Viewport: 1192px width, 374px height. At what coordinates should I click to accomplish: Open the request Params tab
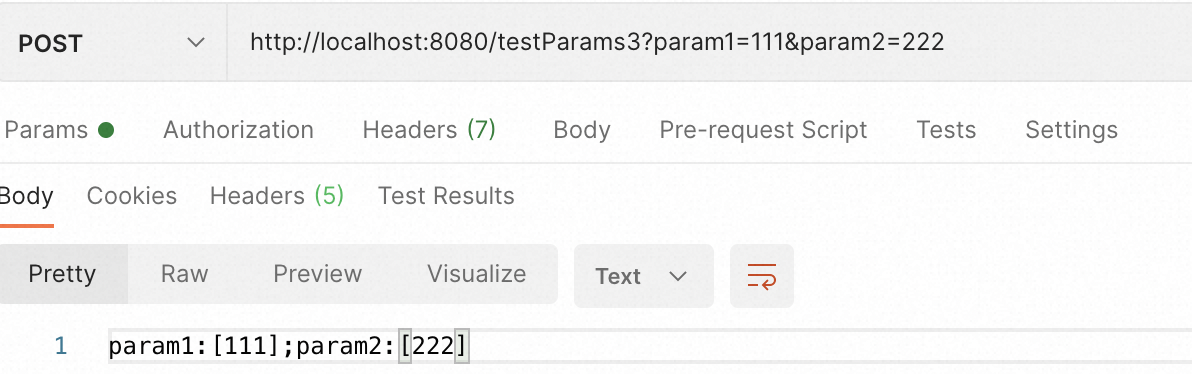point(59,130)
